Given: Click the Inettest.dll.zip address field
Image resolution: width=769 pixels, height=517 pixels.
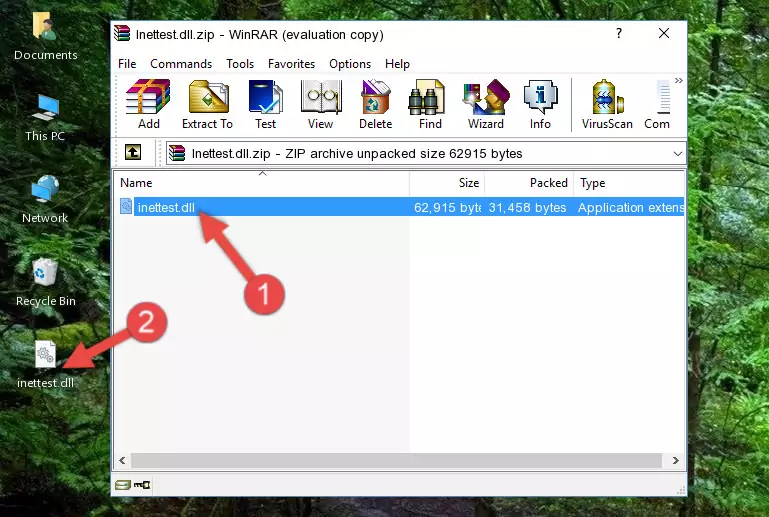Looking at the screenshot, I should pos(426,154).
